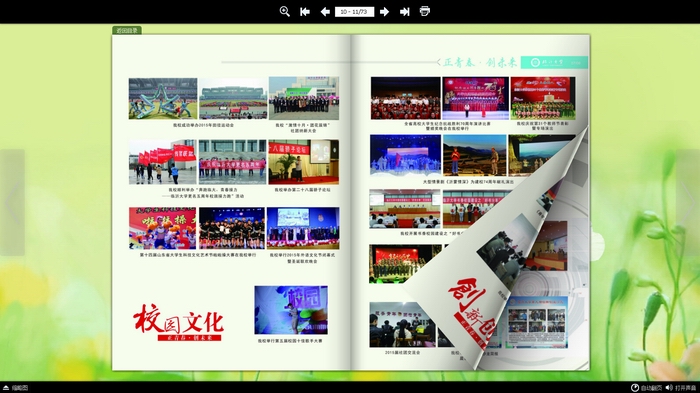Click the star formation sports photo
Image resolution: width=700 pixels, height=393 pixels.
(x=163, y=99)
